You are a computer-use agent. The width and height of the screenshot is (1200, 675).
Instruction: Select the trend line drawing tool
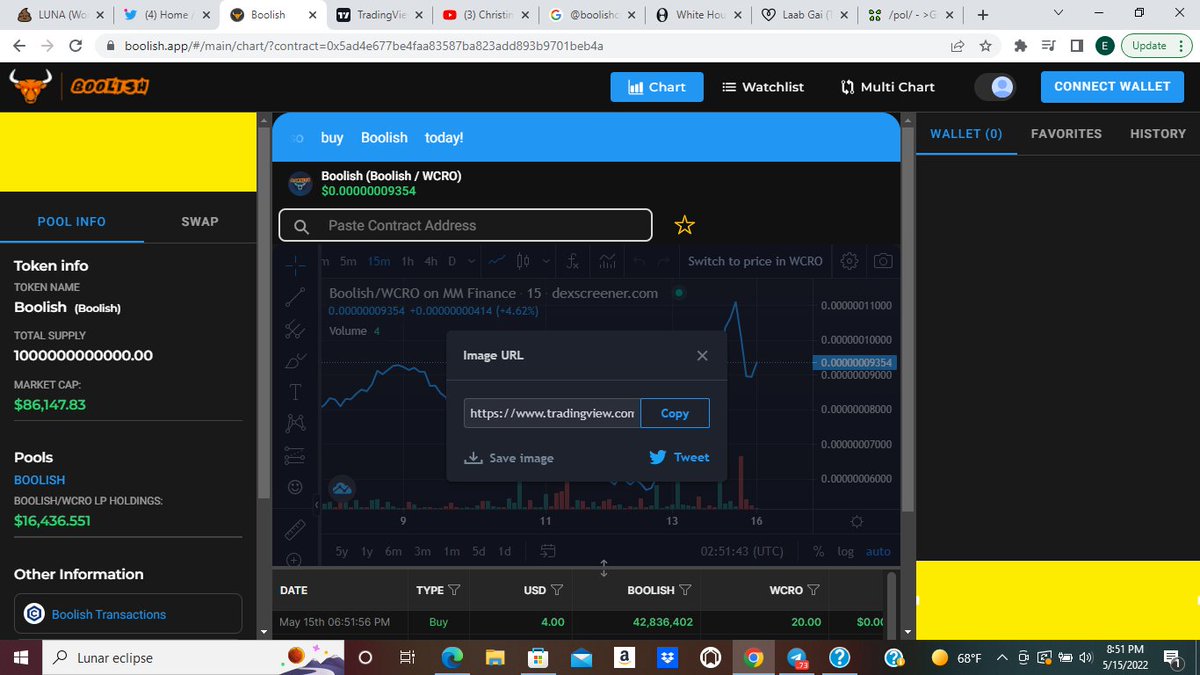pos(295,296)
